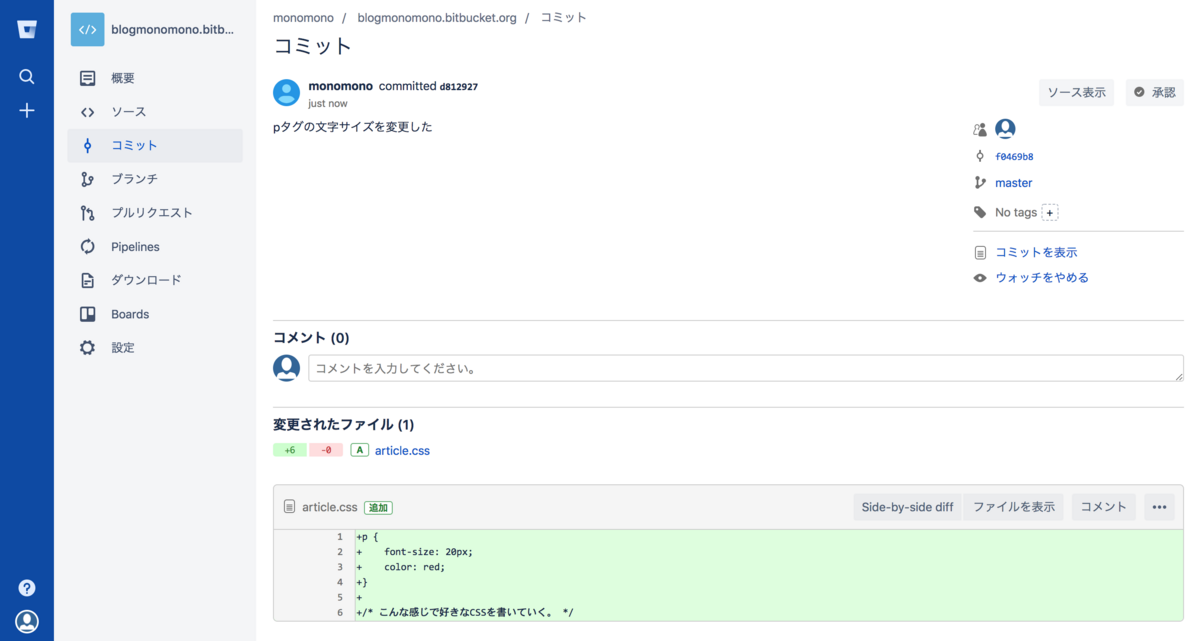The width and height of the screenshot is (1200, 641).
Task: Open the three-dots more options menu
Action: tap(1159, 507)
